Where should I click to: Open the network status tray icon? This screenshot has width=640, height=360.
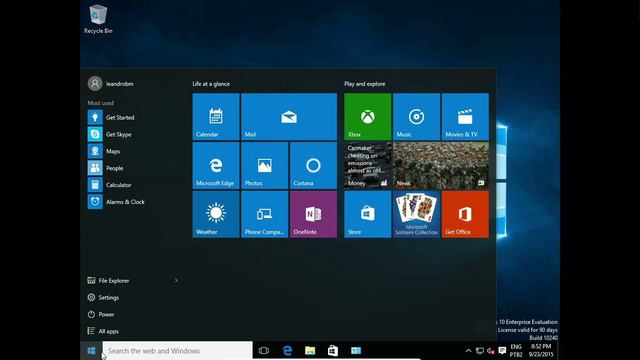pyautogui.click(x=480, y=351)
